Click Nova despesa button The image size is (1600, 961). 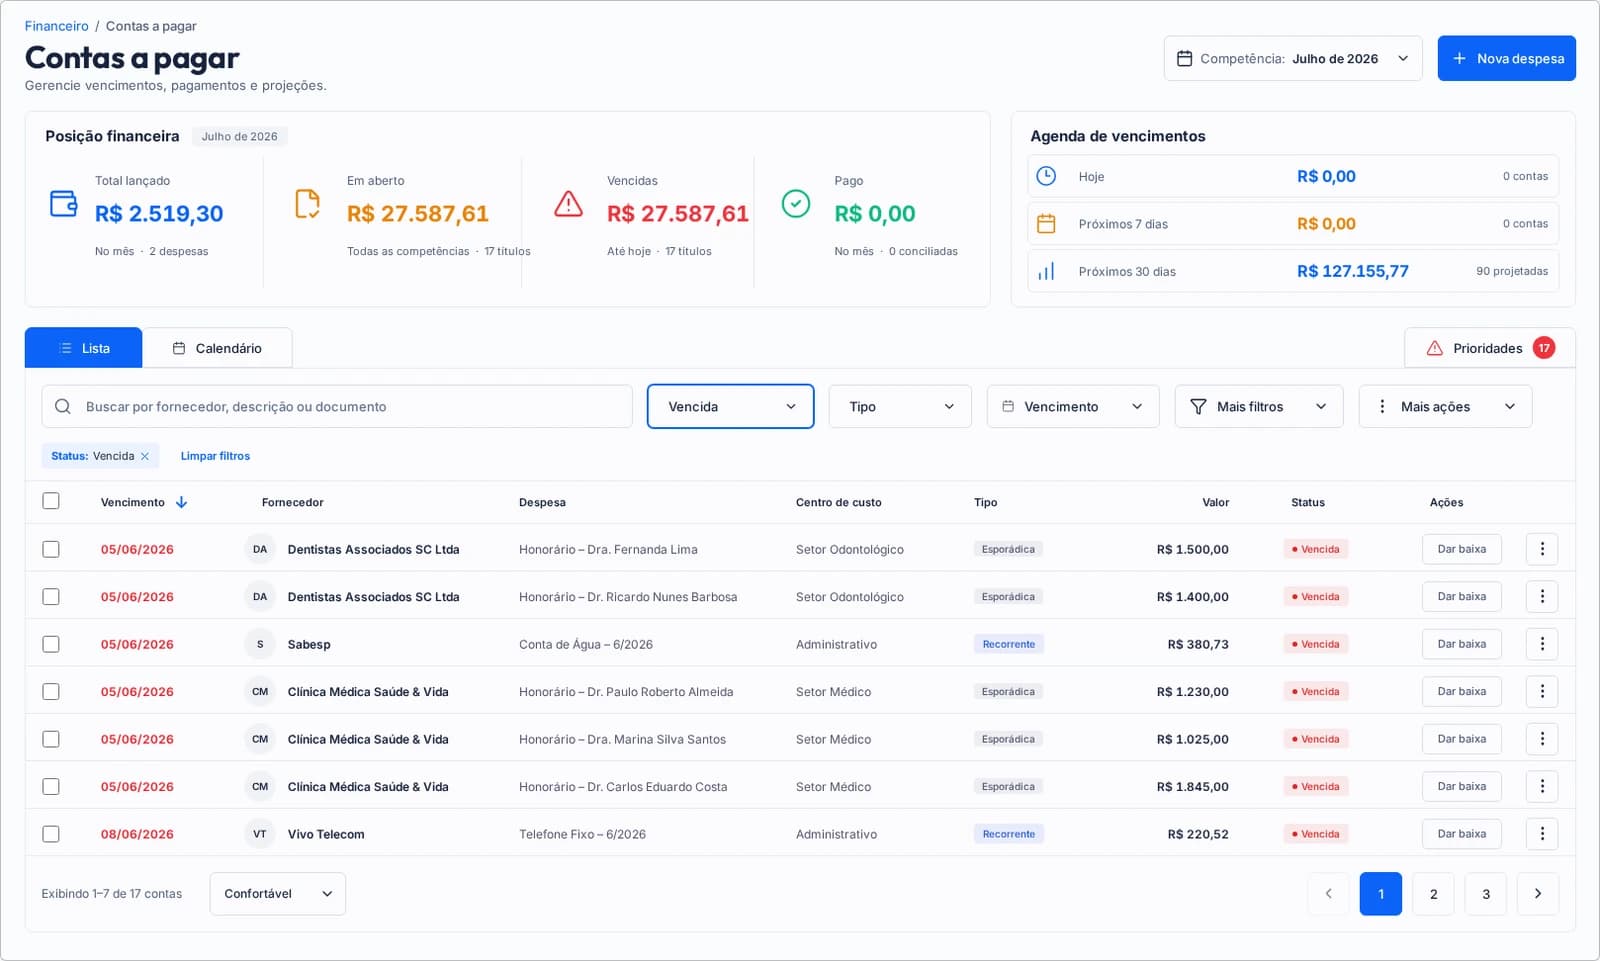point(1507,58)
